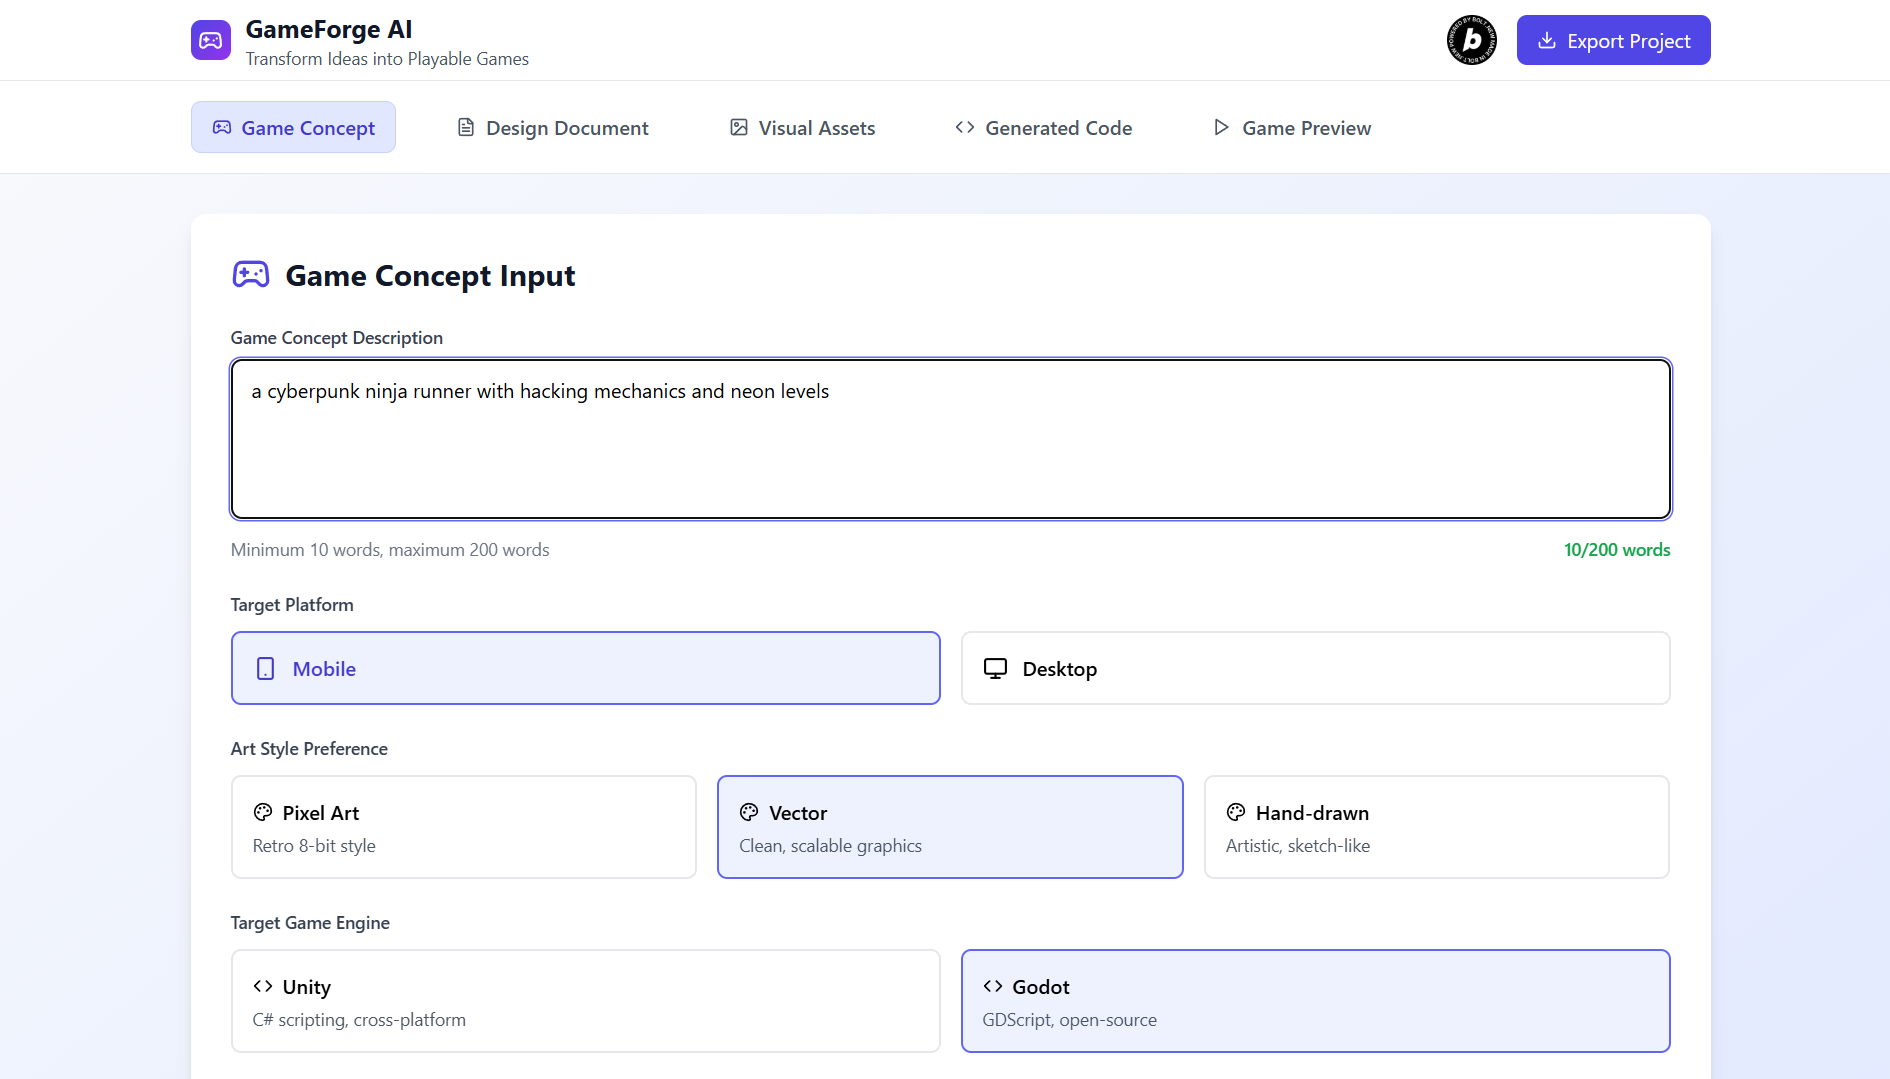Click the Export Project button
The image size is (1890, 1079).
tap(1613, 40)
